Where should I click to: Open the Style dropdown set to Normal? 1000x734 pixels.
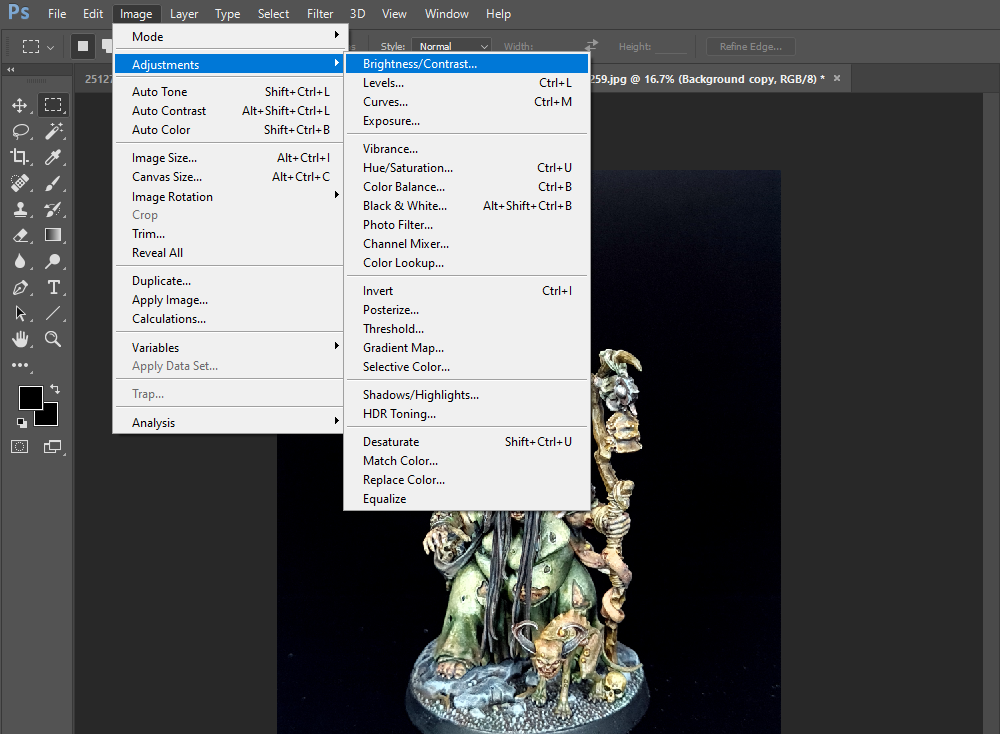coord(451,46)
